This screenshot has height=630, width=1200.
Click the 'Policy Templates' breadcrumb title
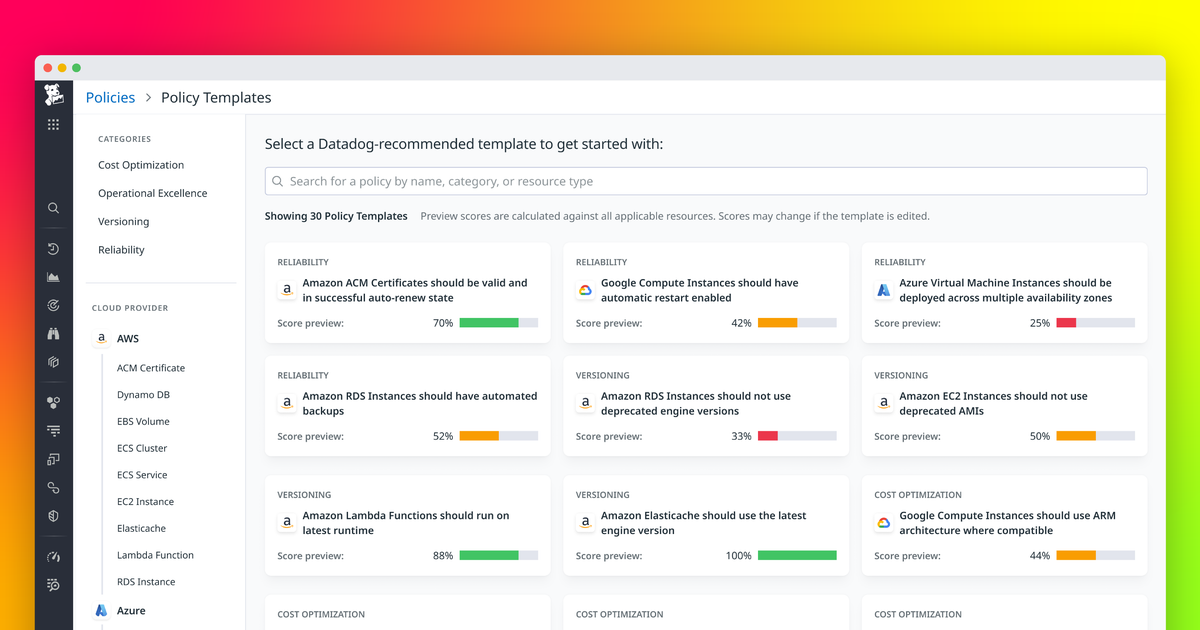[x=216, y=98]
